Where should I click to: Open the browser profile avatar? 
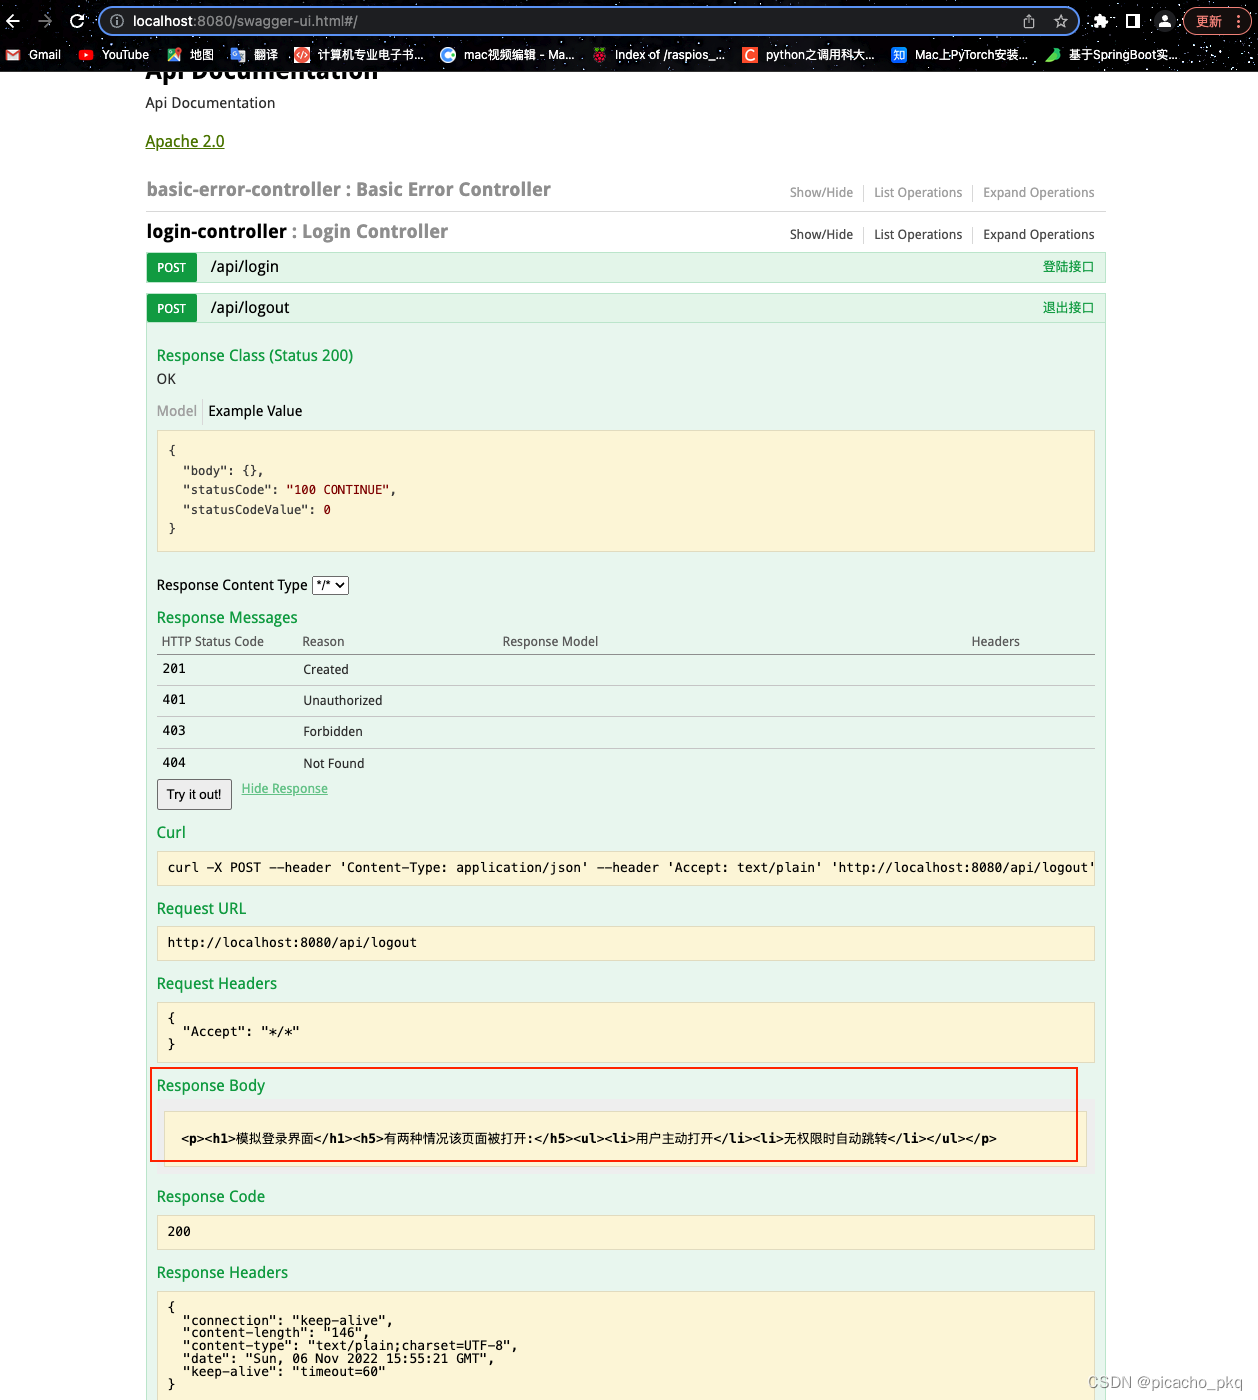(1165, 21)
